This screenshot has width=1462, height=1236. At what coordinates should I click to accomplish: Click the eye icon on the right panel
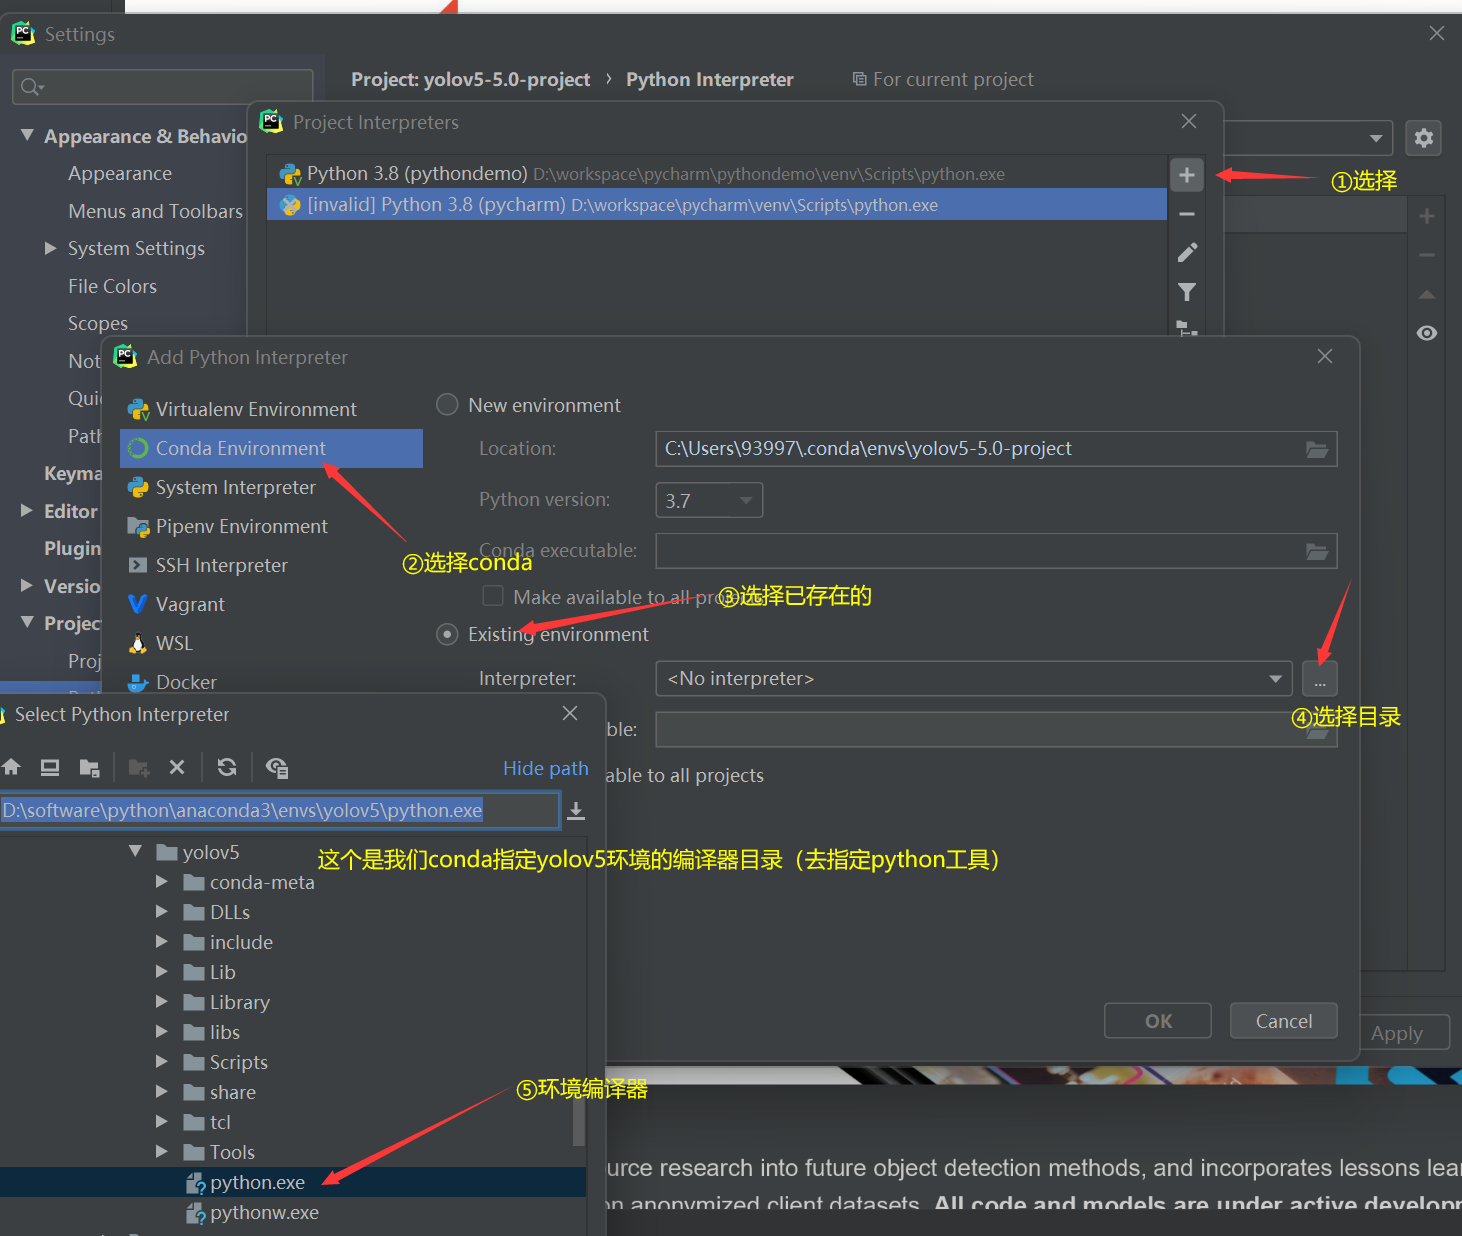point(1427,332)
